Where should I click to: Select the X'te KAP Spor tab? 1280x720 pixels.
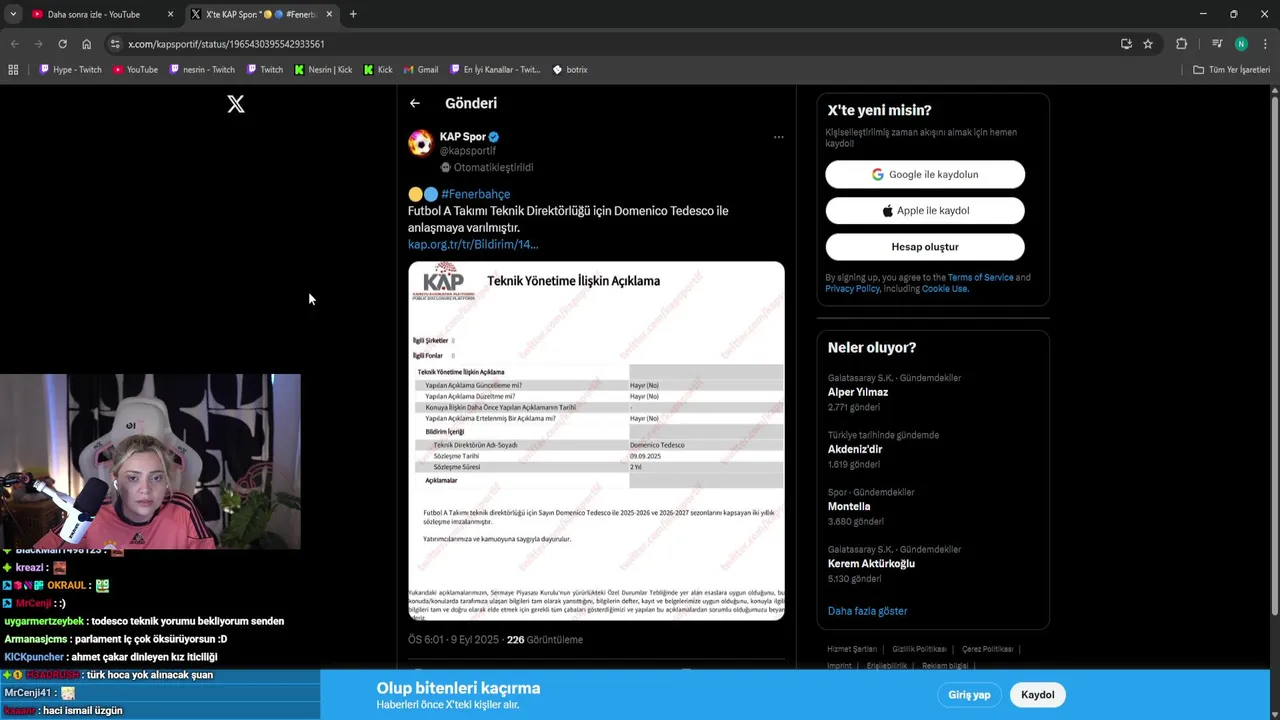pos(260,14)
